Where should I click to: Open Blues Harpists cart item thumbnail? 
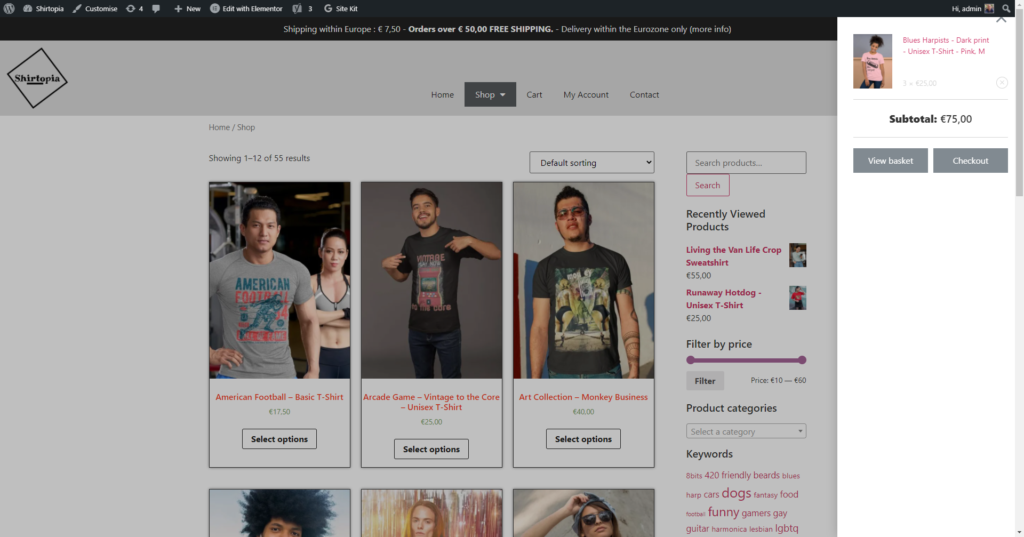(x=872, y=61)
